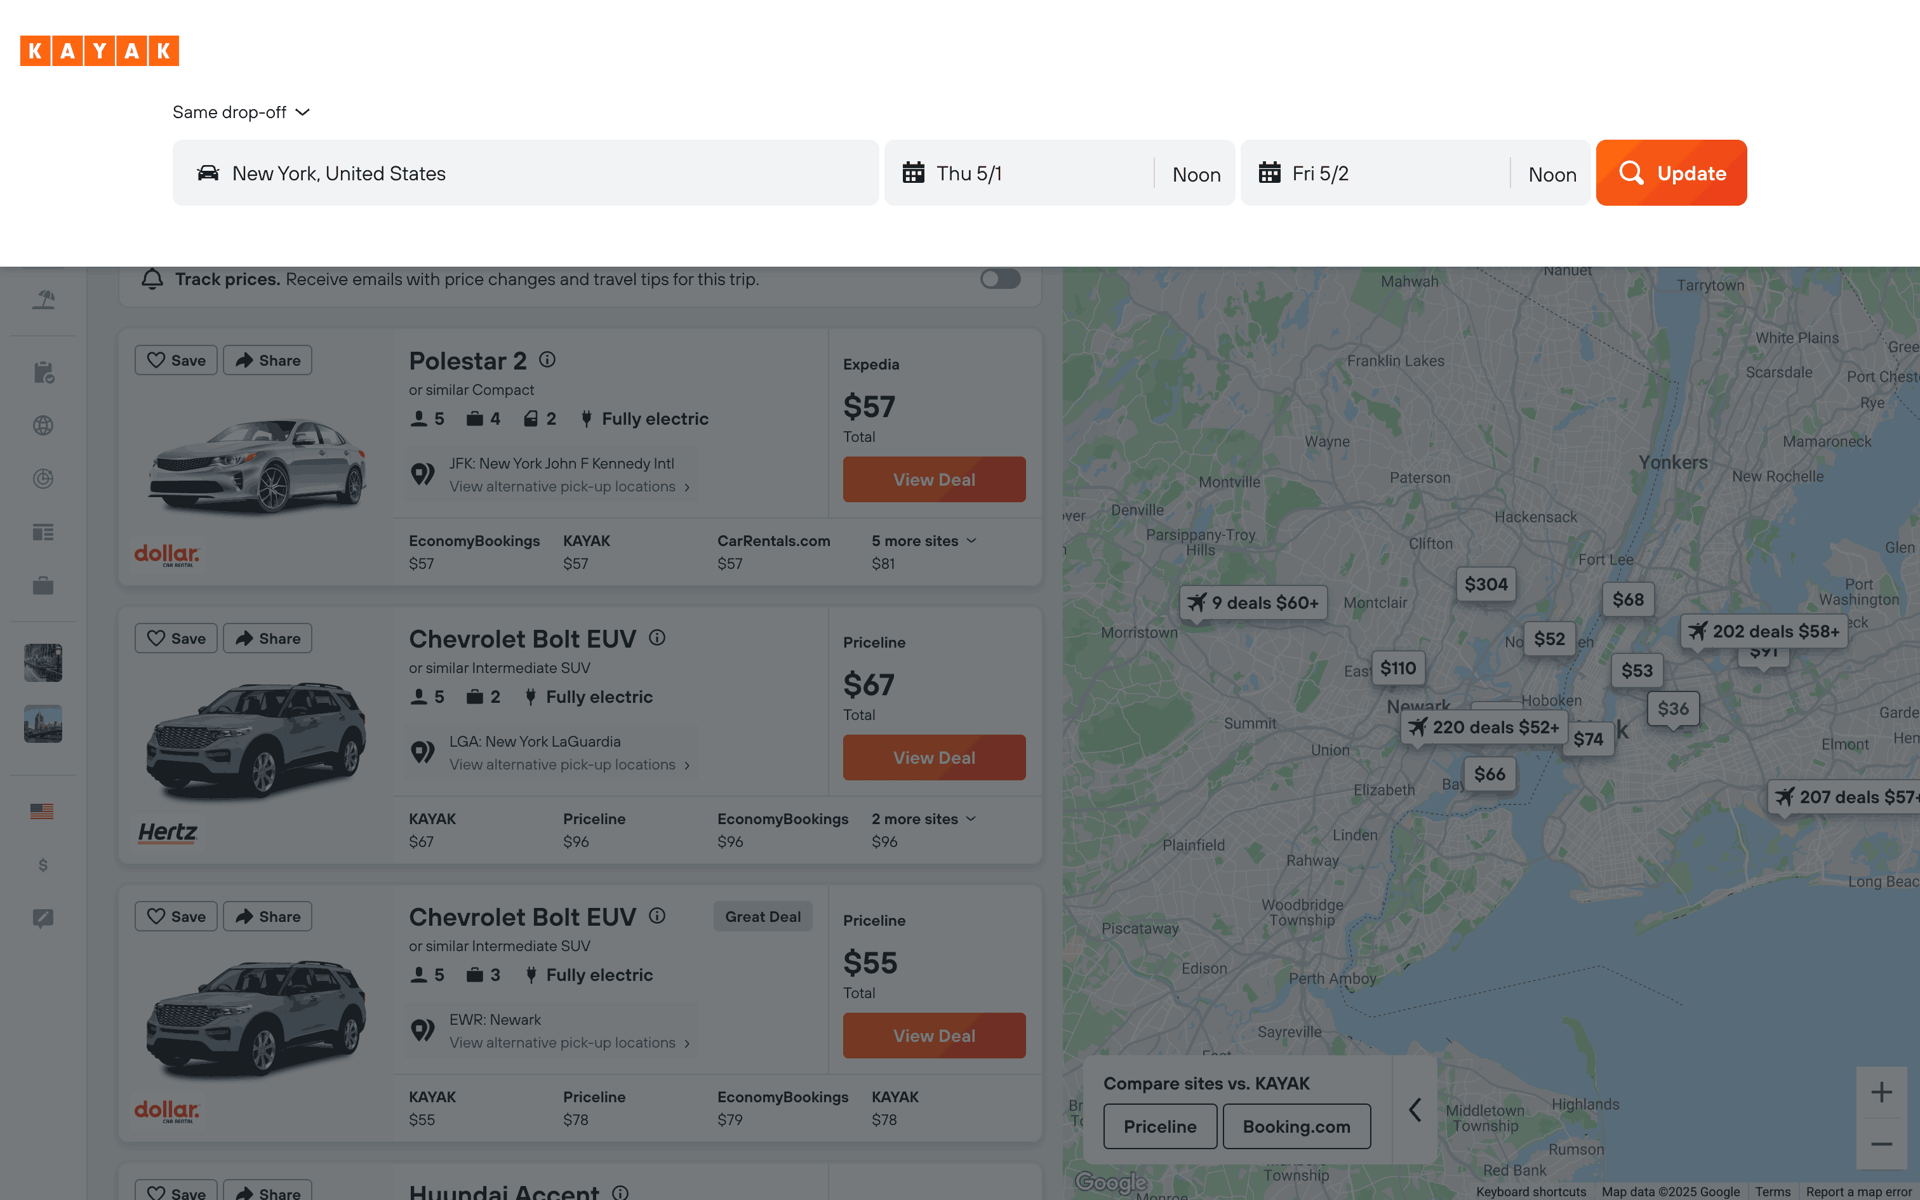The image size is (1920, 1200).
Task: Open the beach umbrella packages icon in sidebar
Action: [43, 299]
